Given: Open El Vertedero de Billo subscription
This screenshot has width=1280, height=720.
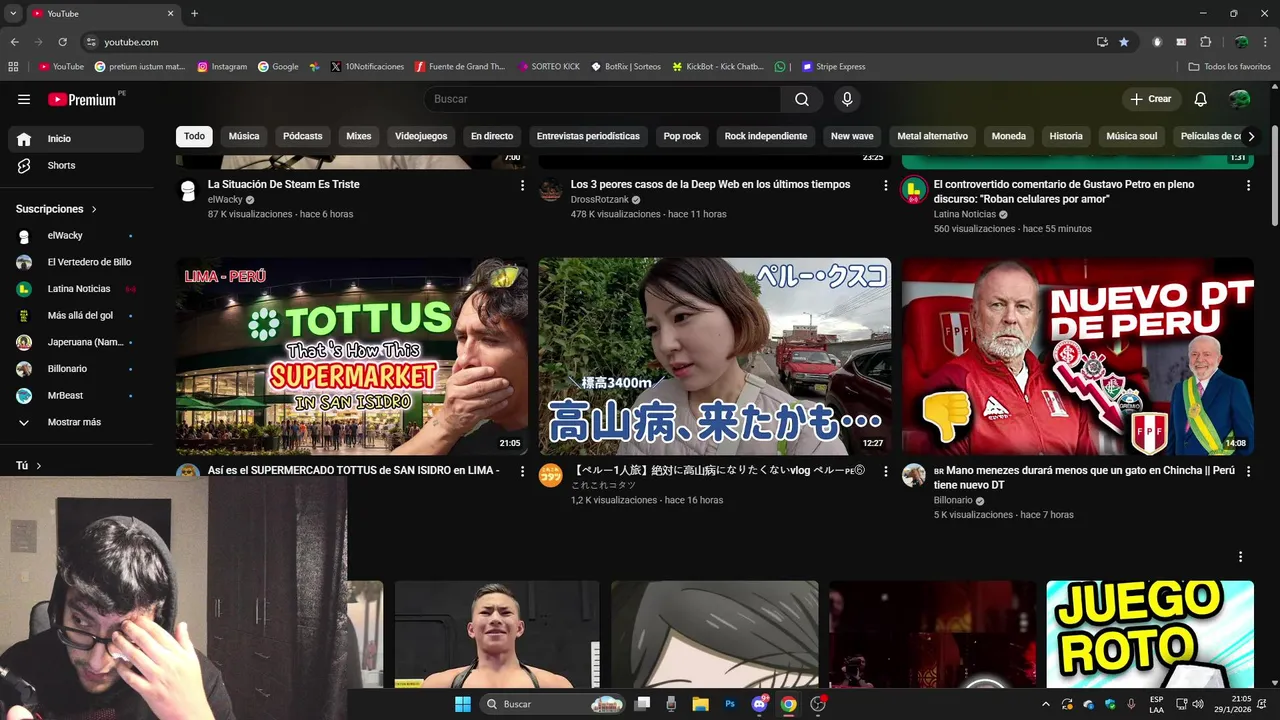Looking at the screenshot, I should (x=76, y=262).
